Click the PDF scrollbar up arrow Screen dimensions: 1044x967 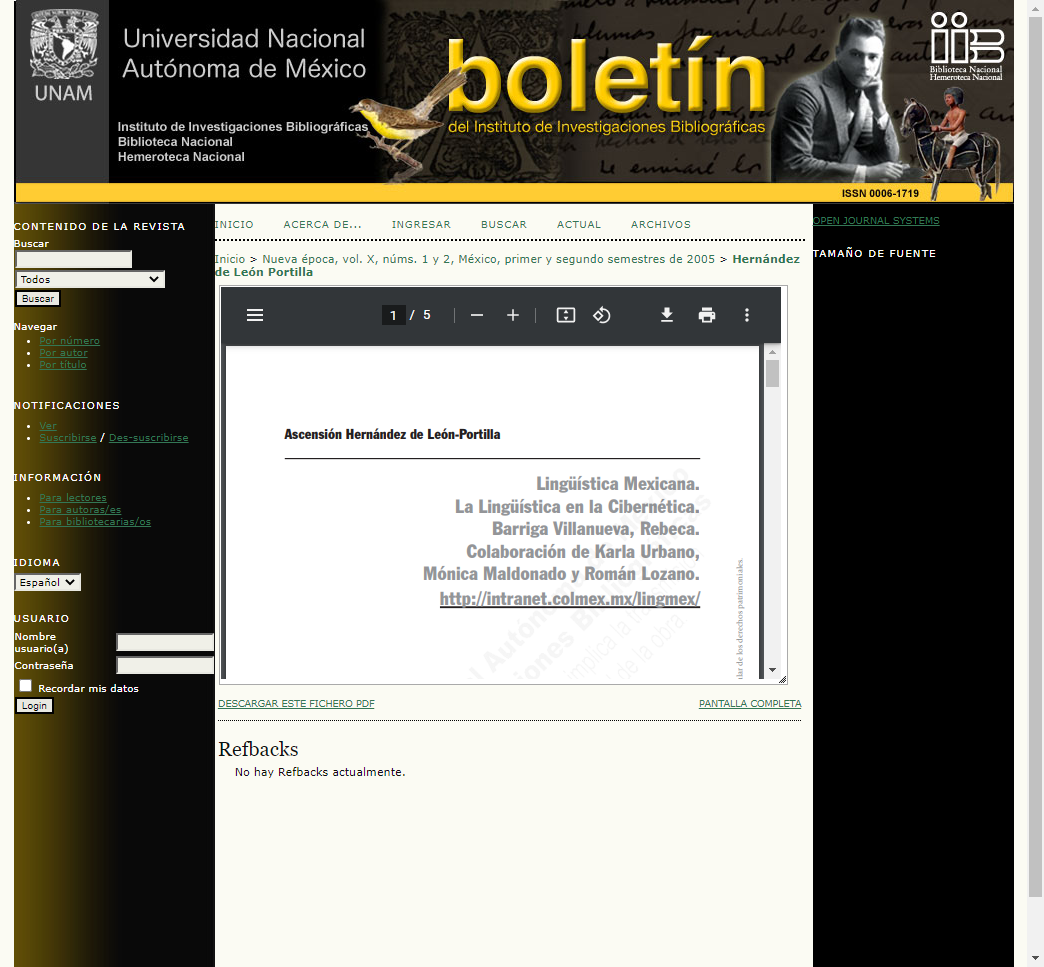(x=772, y=352)
